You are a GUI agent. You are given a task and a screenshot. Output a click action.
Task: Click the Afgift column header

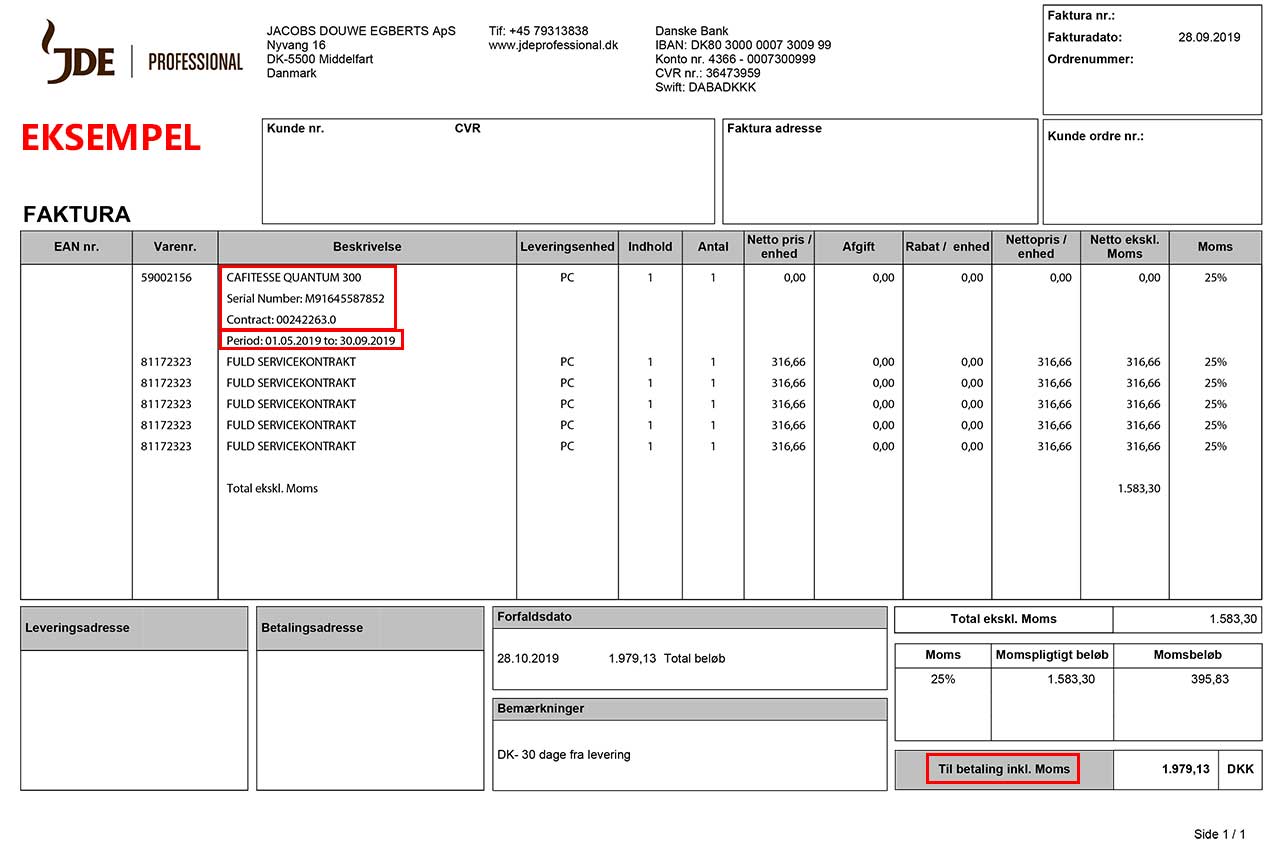[x=859, y=247]
